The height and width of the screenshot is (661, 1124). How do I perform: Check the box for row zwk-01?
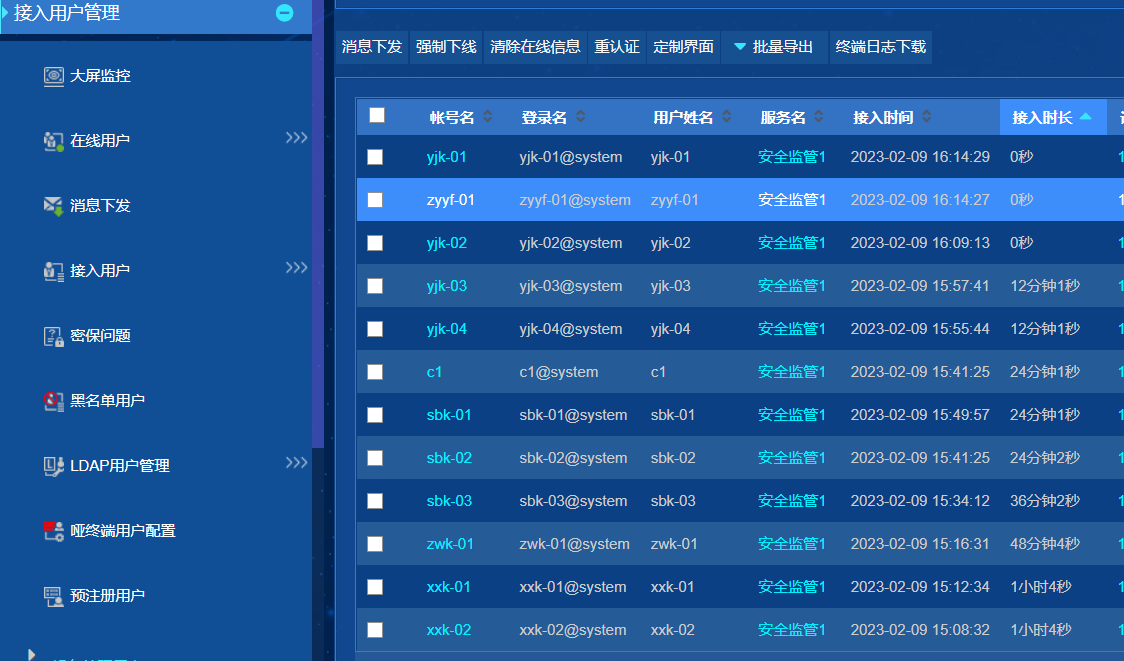click(x=375, y=544)
